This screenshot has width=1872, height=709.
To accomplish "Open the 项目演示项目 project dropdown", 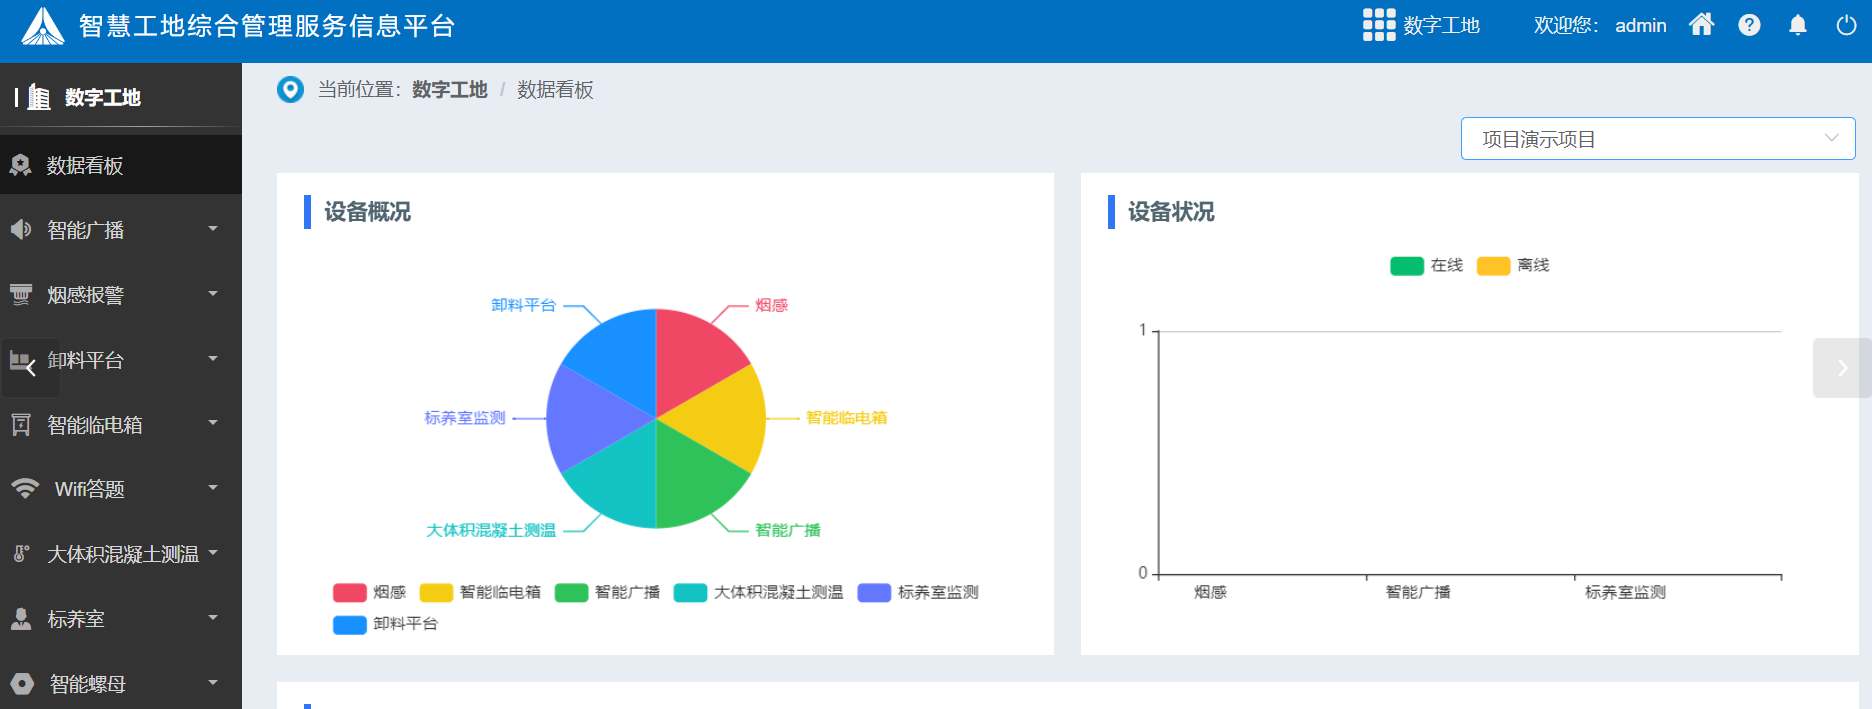I will click(x=1657, y=139).
